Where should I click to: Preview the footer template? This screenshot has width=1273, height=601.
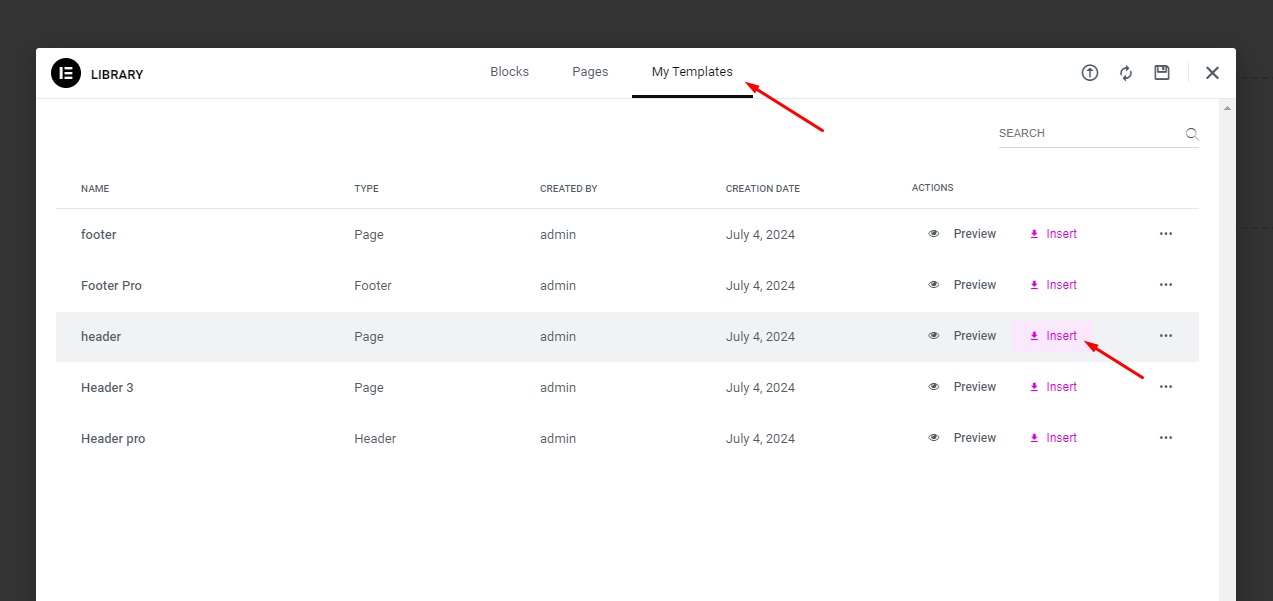[x=963, y=234]
